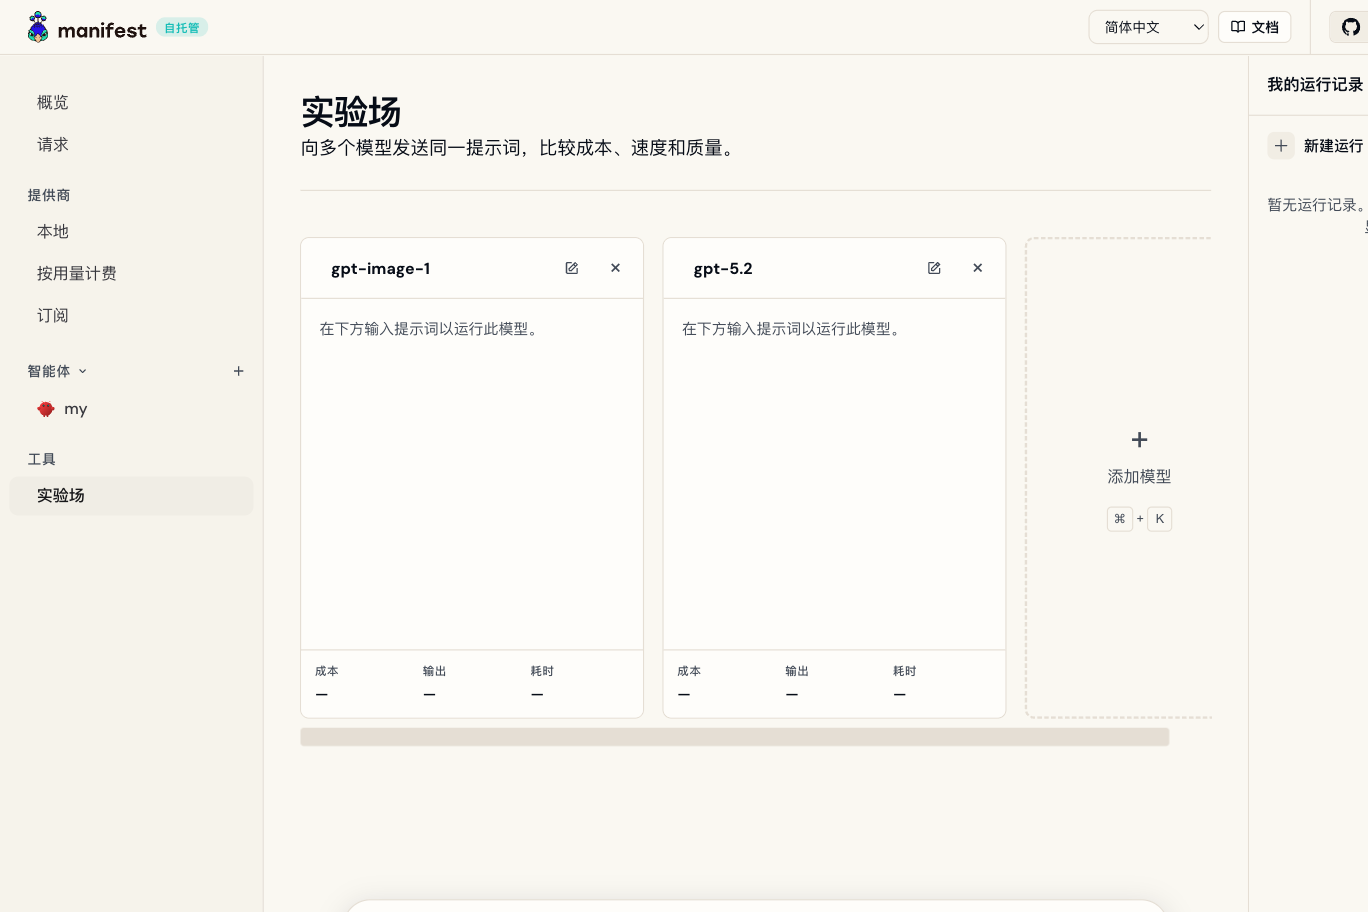Remove the gpt-image-1 model card
Image resolution: width=1368 pixels, height=912 pixels.
click(x=616, y=268)
